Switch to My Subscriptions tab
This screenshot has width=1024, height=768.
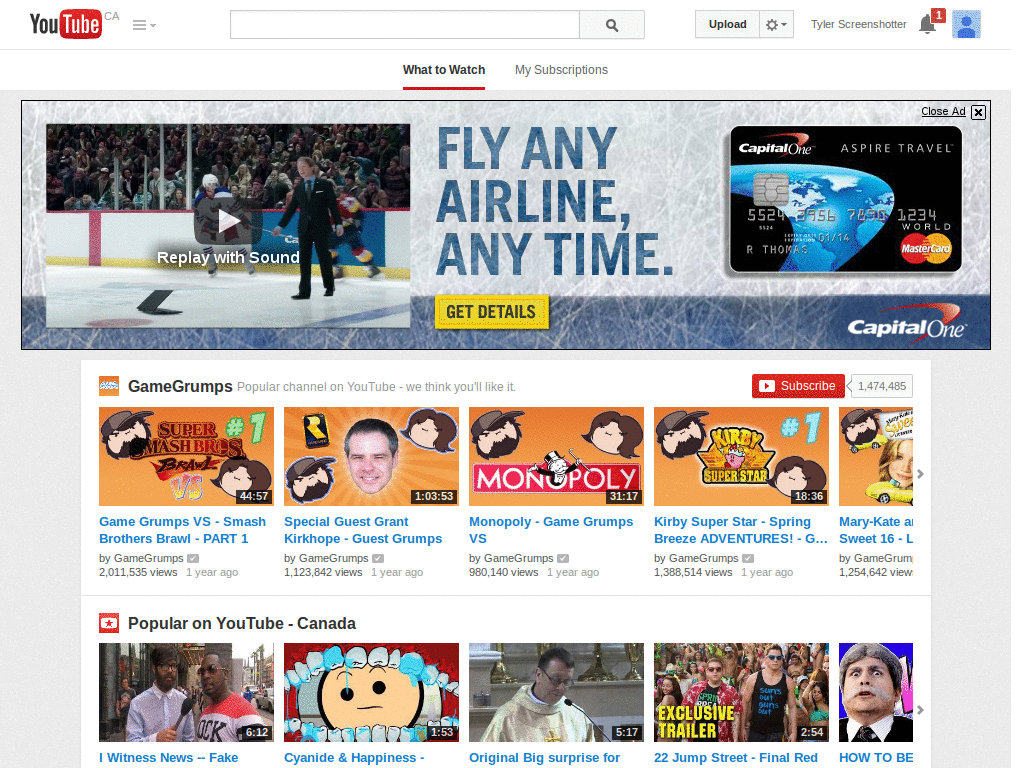pyautogui.click(x=561, y=70)
